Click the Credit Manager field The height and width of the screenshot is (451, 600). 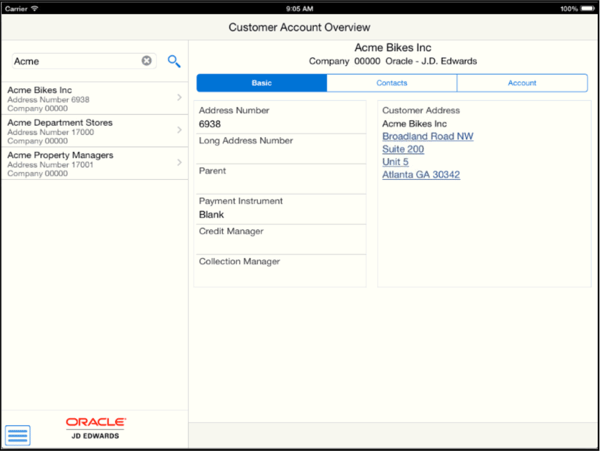[x=281, y=239]
